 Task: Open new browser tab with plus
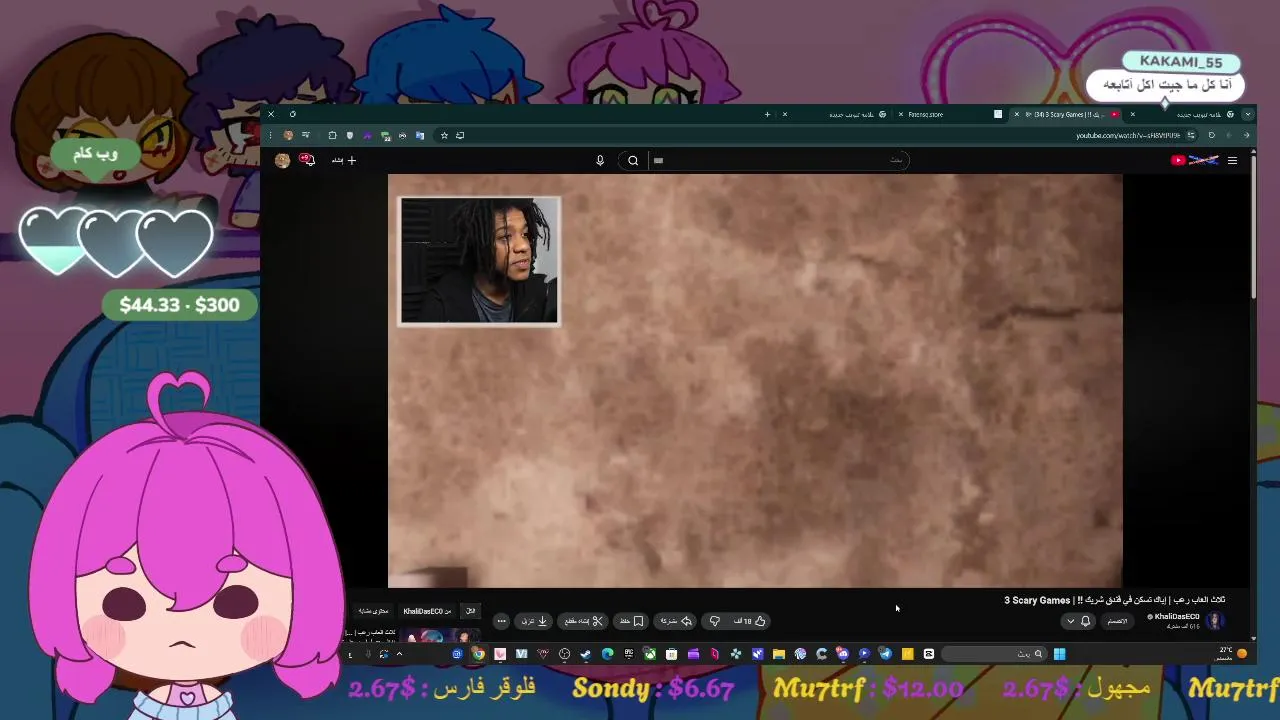[767, 114]
